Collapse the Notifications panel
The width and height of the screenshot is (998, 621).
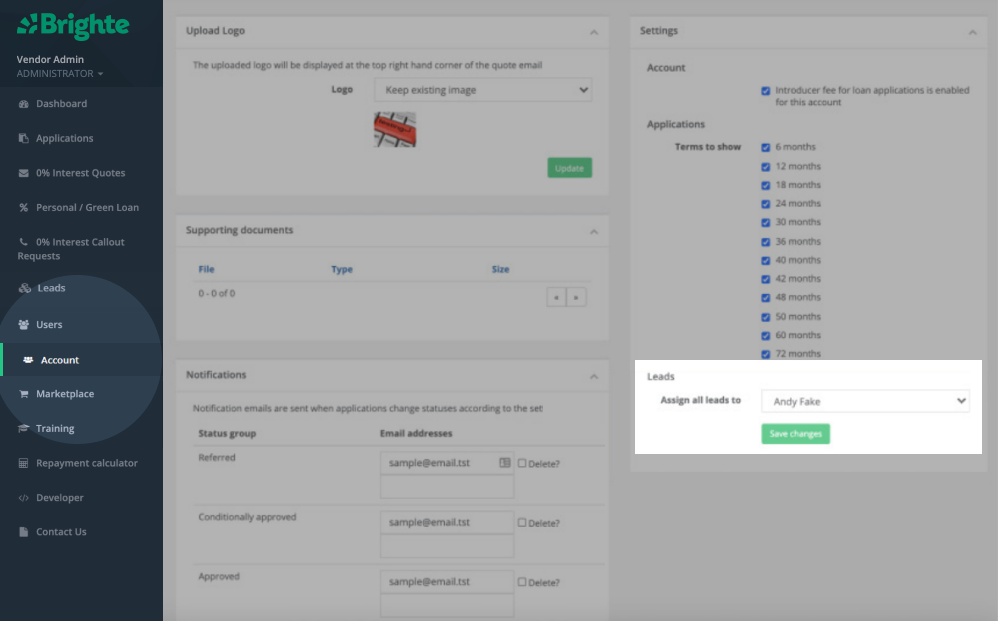[594, 376]
